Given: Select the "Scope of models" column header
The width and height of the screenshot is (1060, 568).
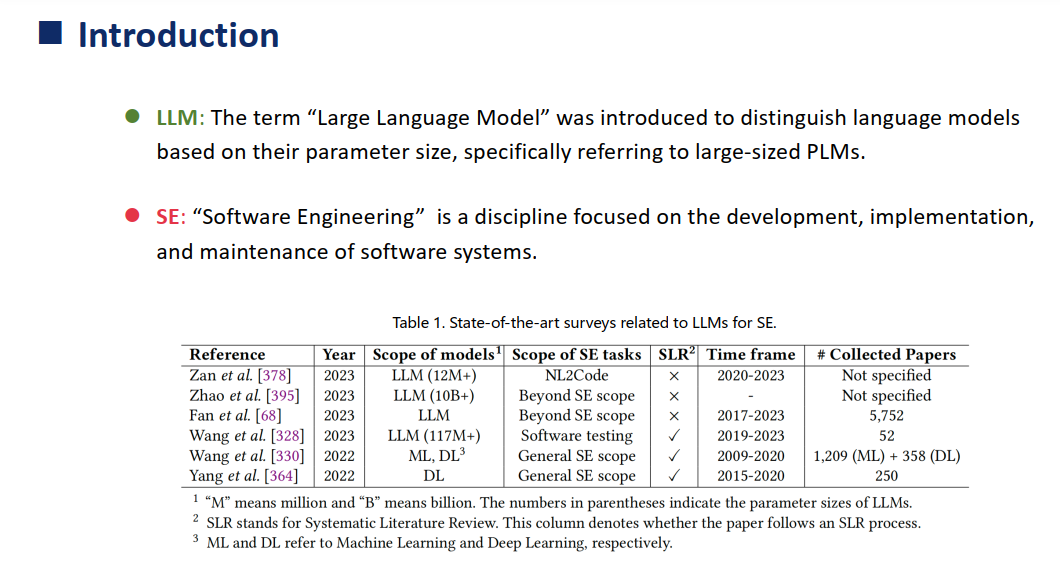Looking at the screenshot, I should point(437,354).
